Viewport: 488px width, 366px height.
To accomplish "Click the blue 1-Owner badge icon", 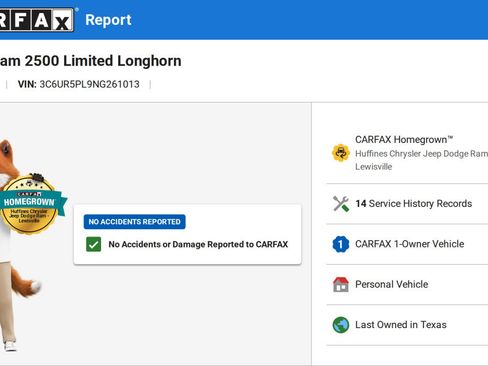I will [341, 244].
